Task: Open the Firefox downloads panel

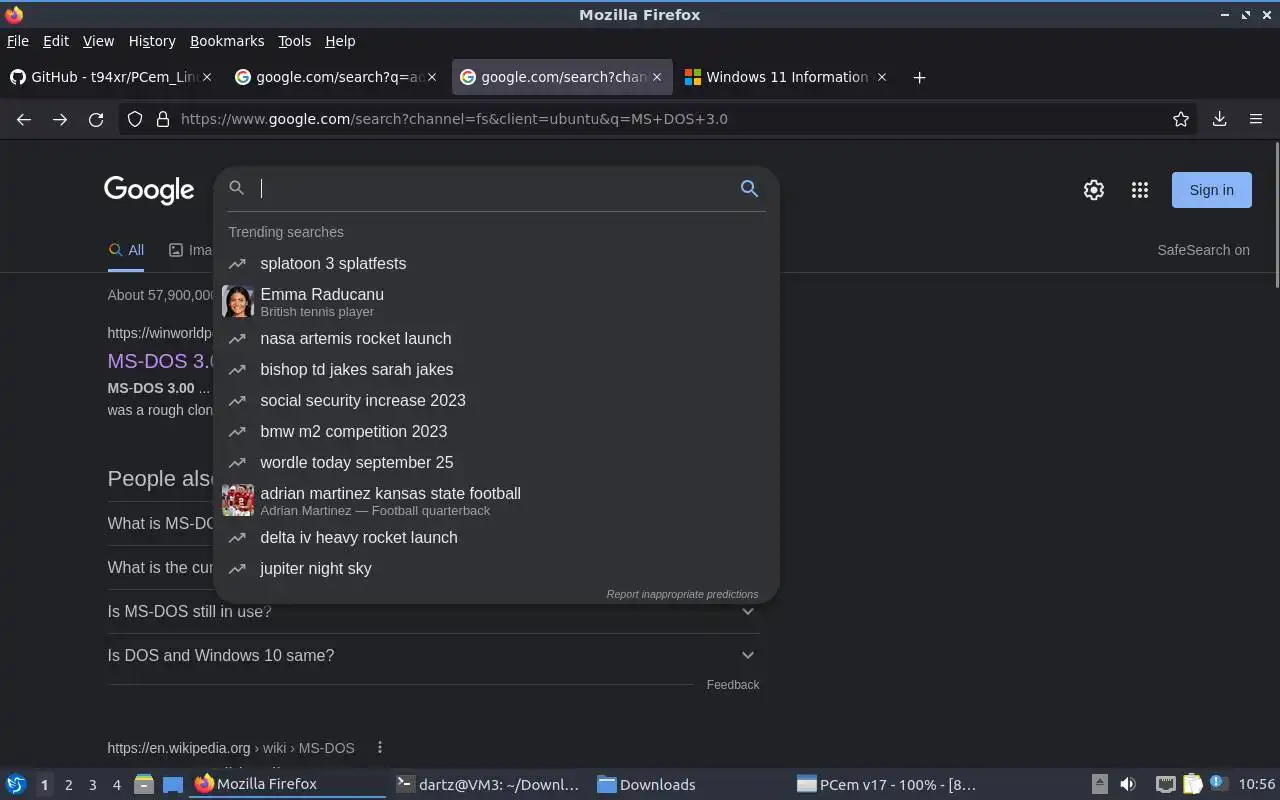Action: coord(1219,119)
